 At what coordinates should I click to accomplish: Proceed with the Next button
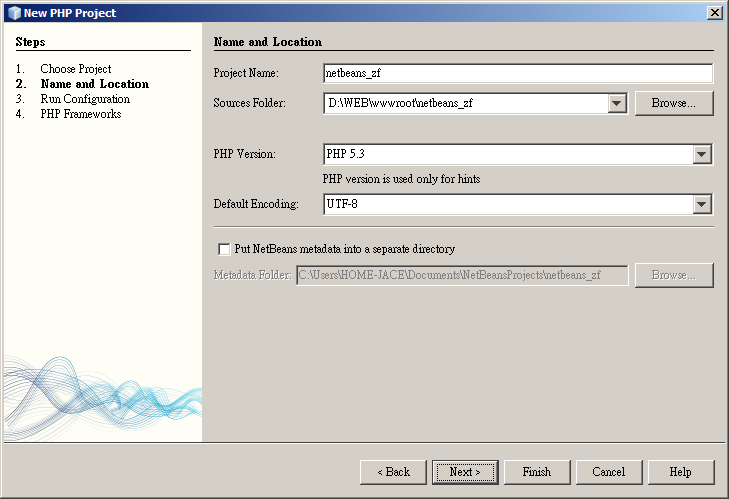(465, 472)
